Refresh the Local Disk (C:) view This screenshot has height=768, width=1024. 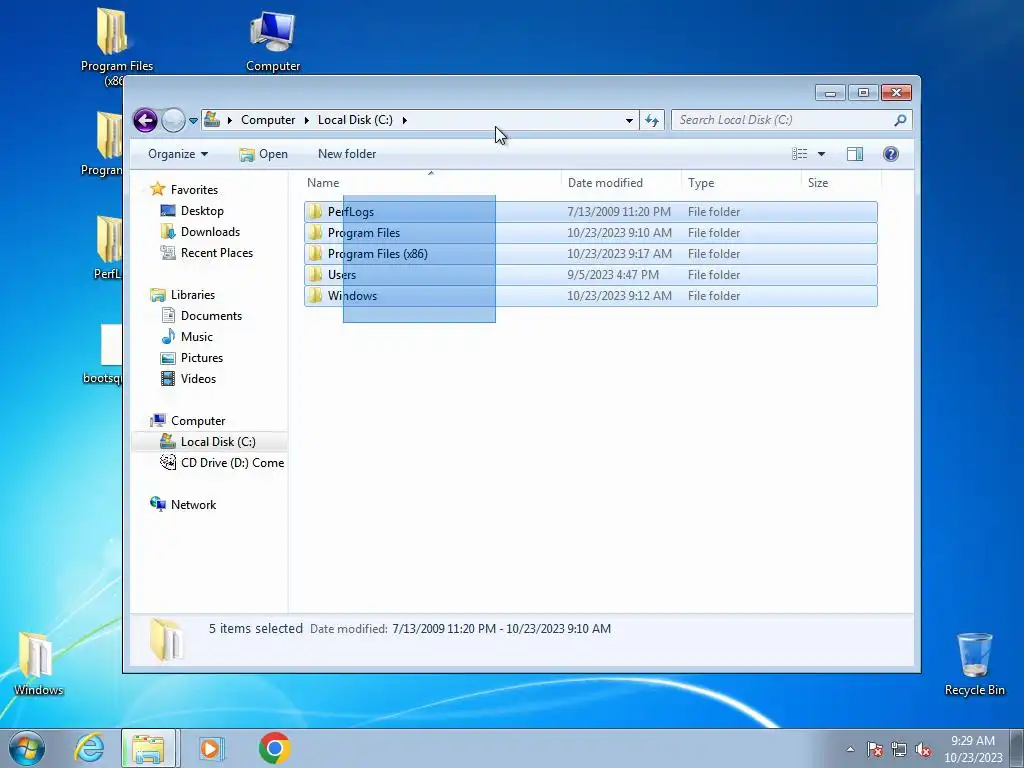[x=652, y=120]
